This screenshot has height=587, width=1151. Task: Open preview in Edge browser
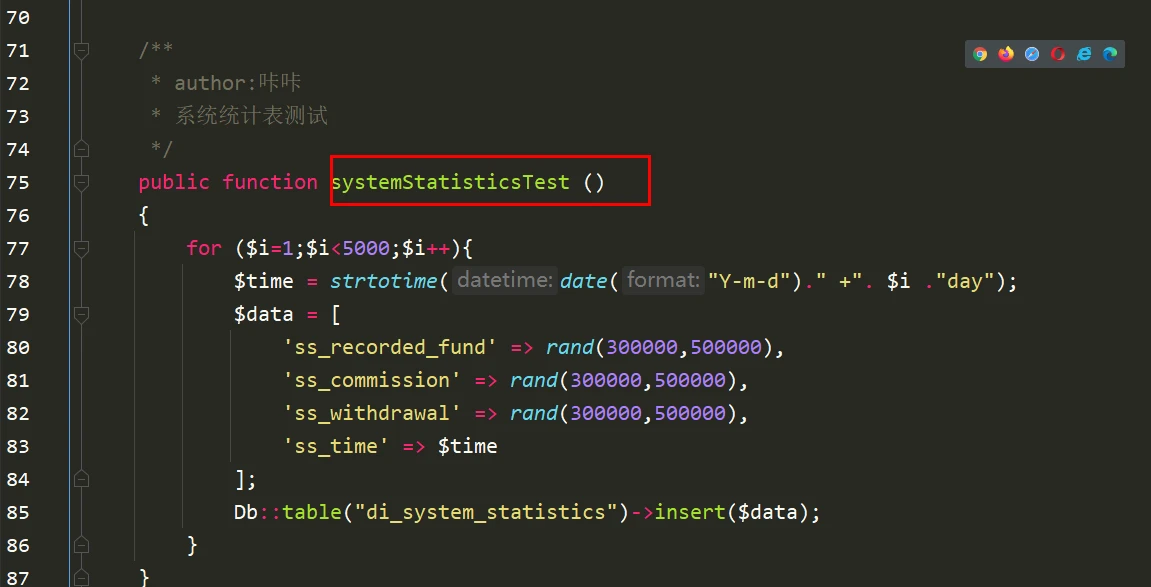click(1110, 54)
